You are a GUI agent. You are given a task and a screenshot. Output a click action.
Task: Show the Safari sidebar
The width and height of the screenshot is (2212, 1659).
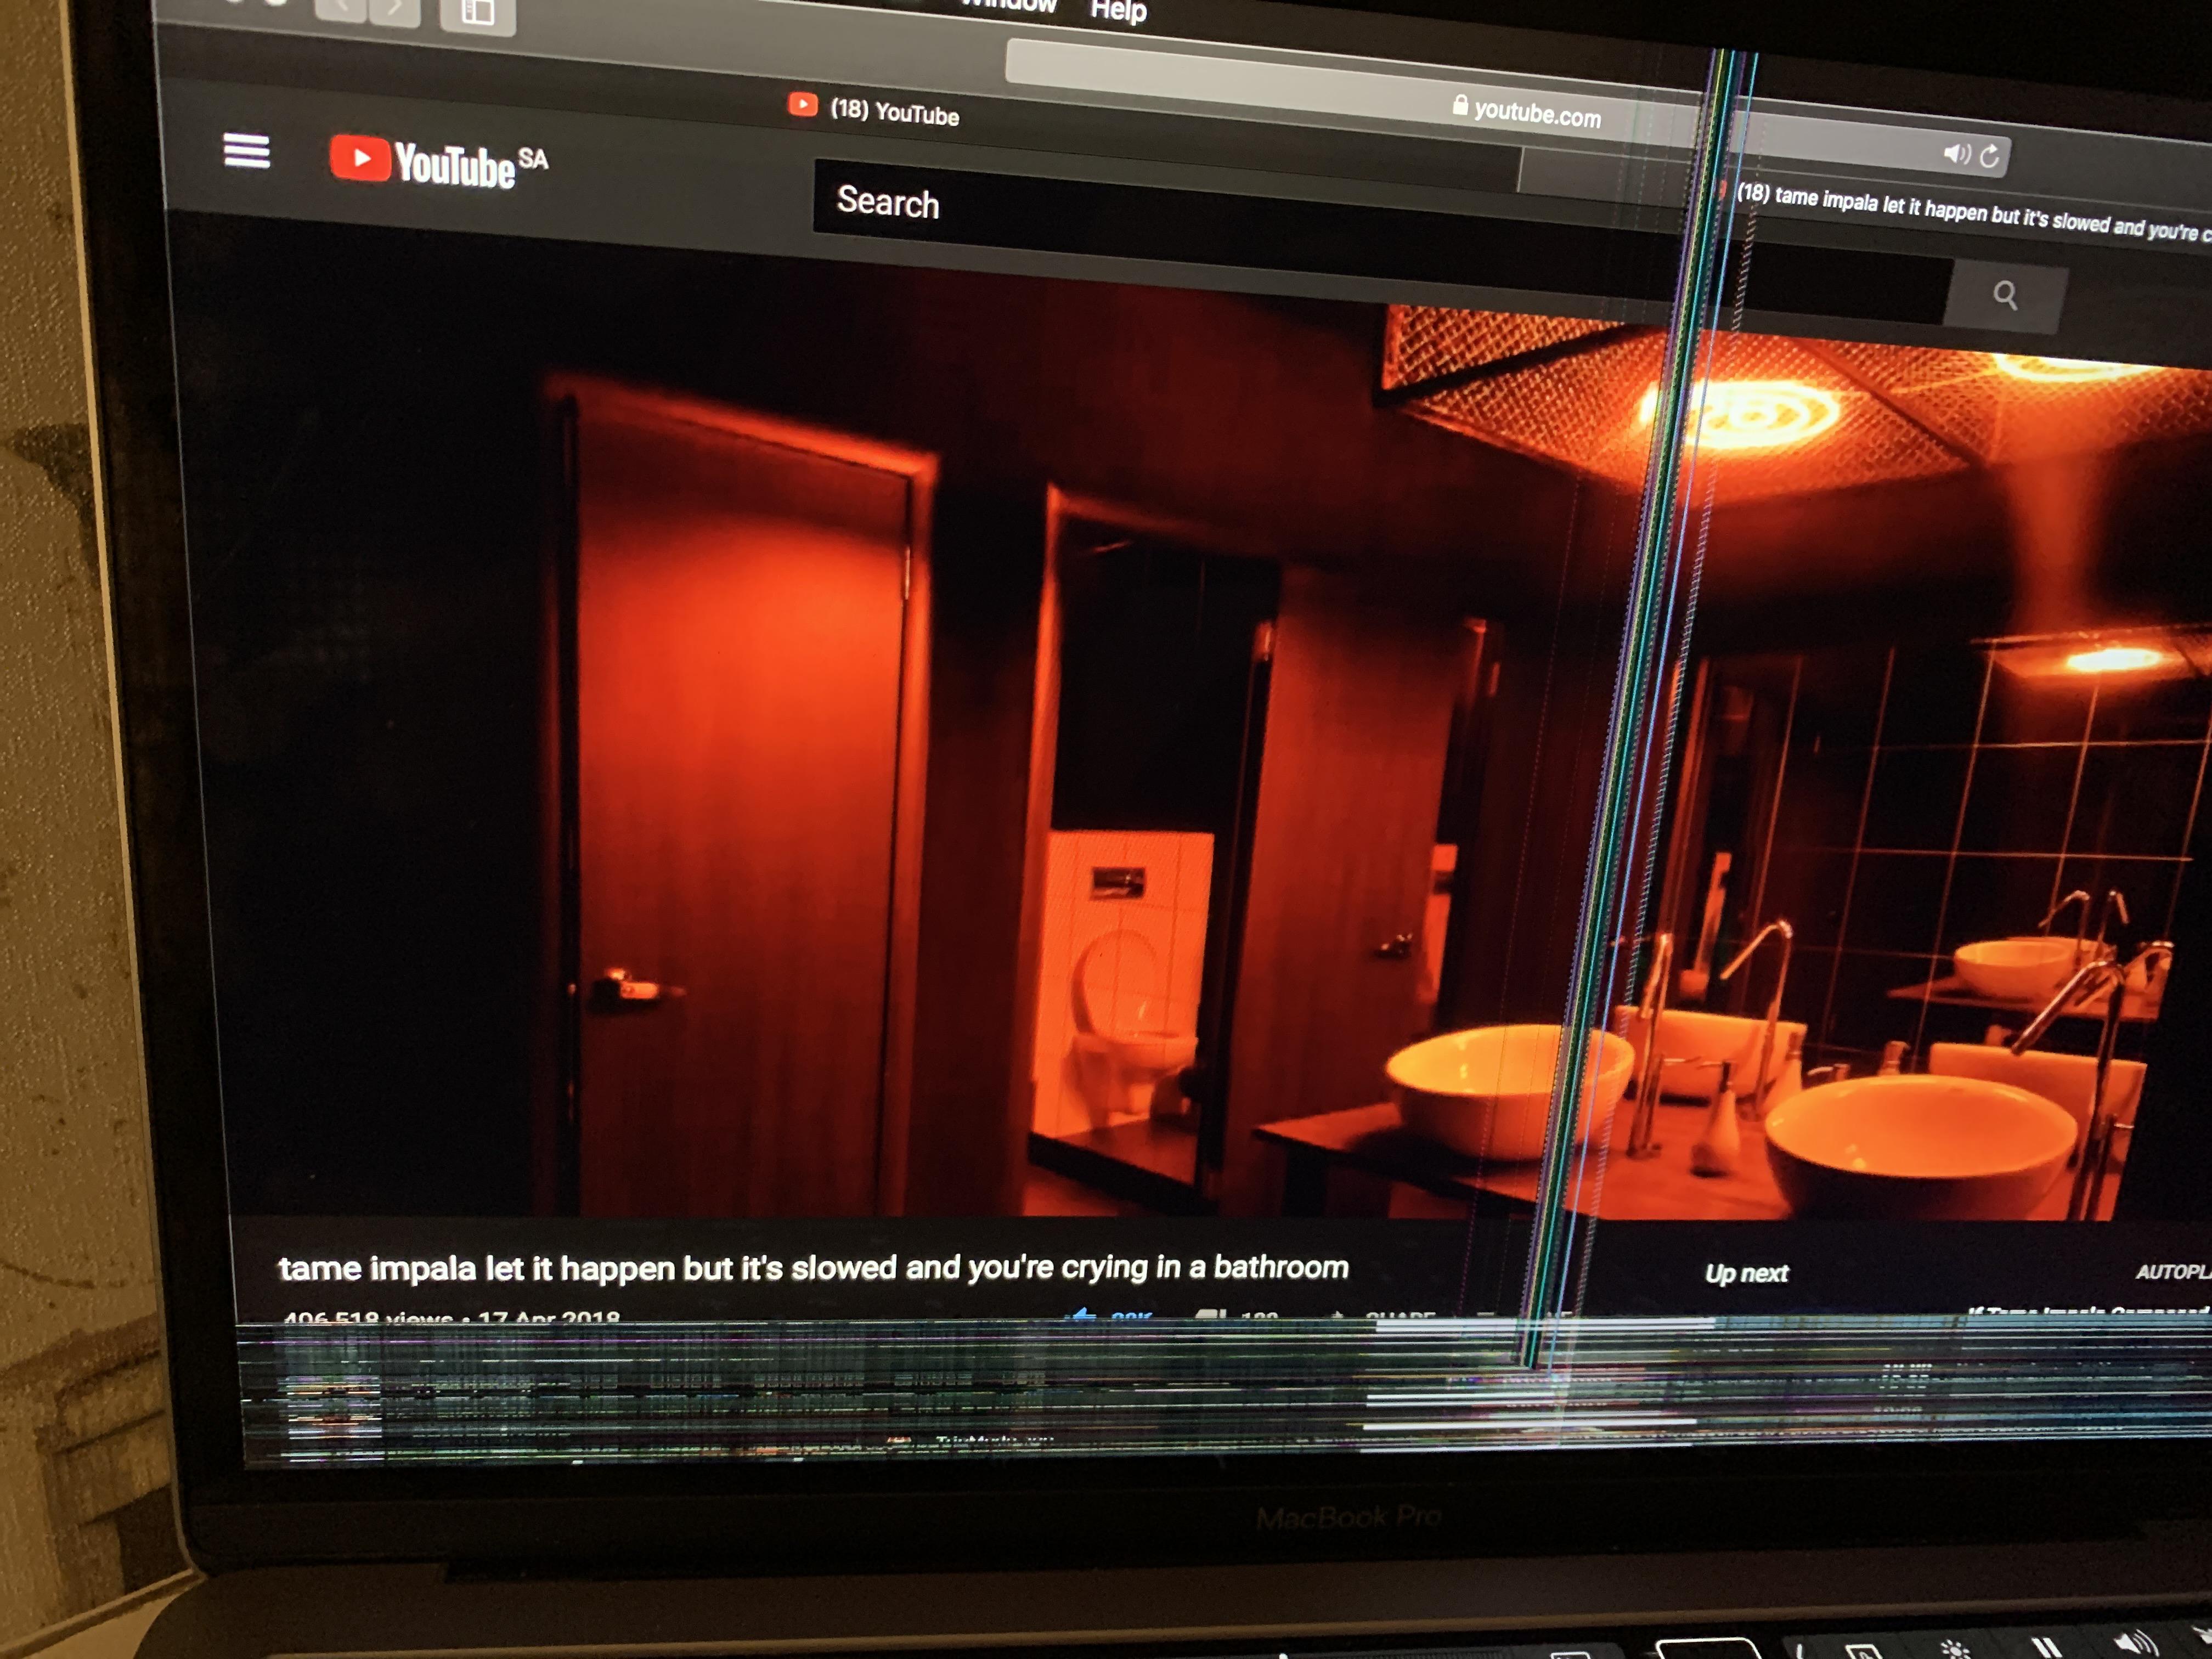[x=477, y=12]
